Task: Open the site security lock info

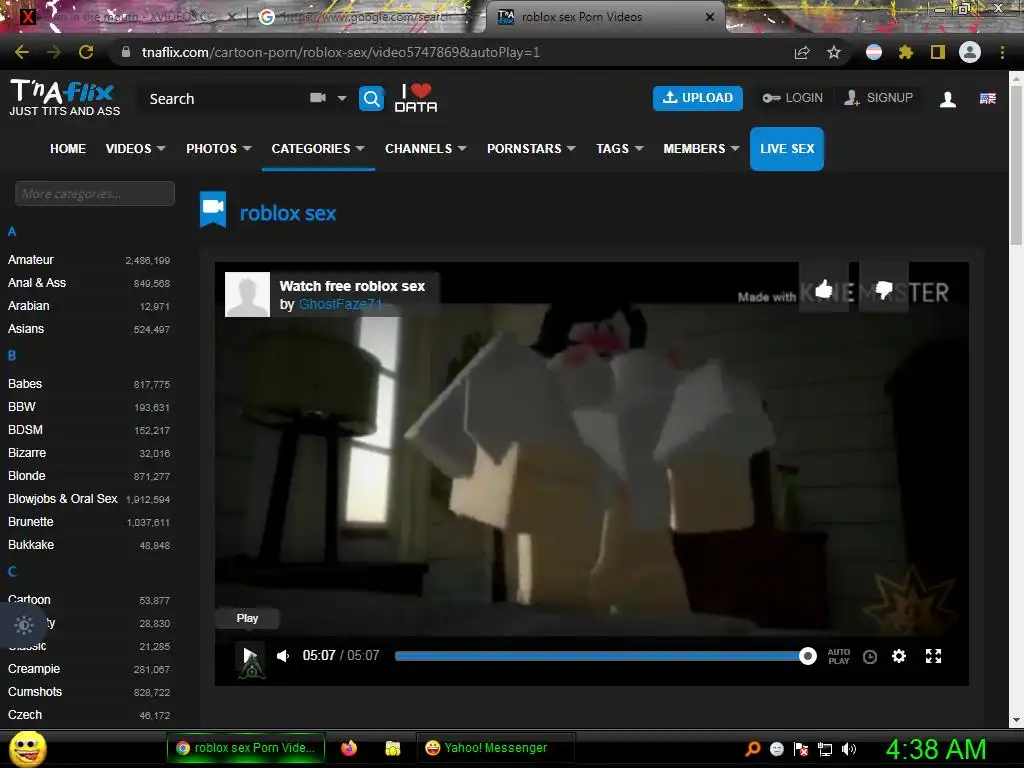Action: [x=126, y=52]
